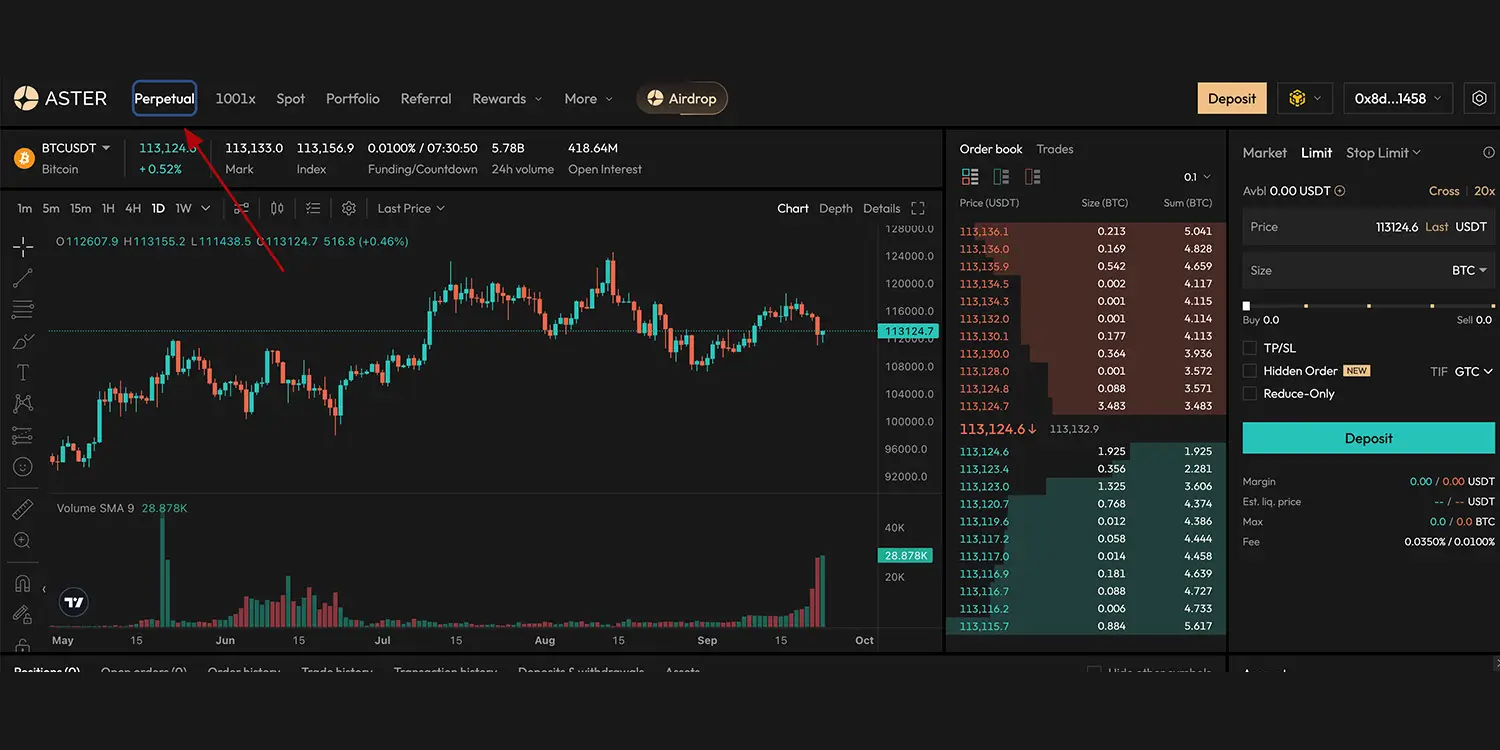Image resolution: width=1500 pixels, height=750 pixels.
Task: Open chart settings gear icon
Action: click(349, 208)
